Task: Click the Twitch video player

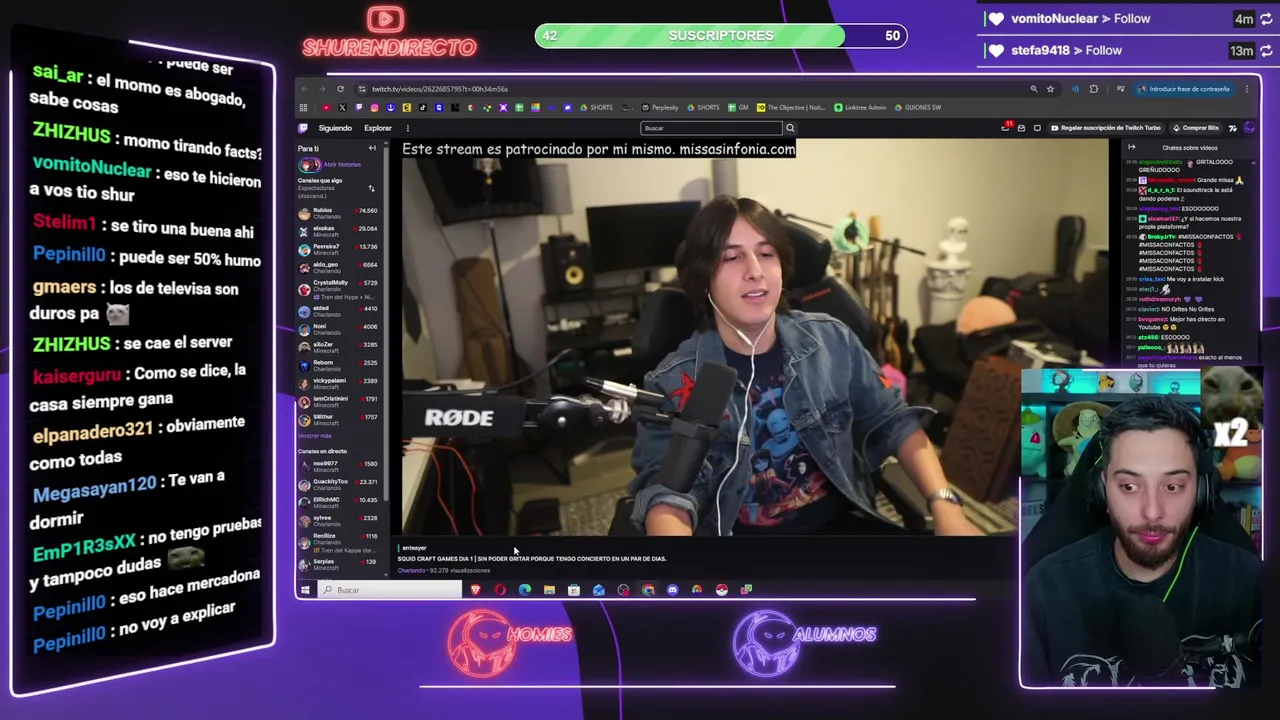Action: (x=755, y=337)
